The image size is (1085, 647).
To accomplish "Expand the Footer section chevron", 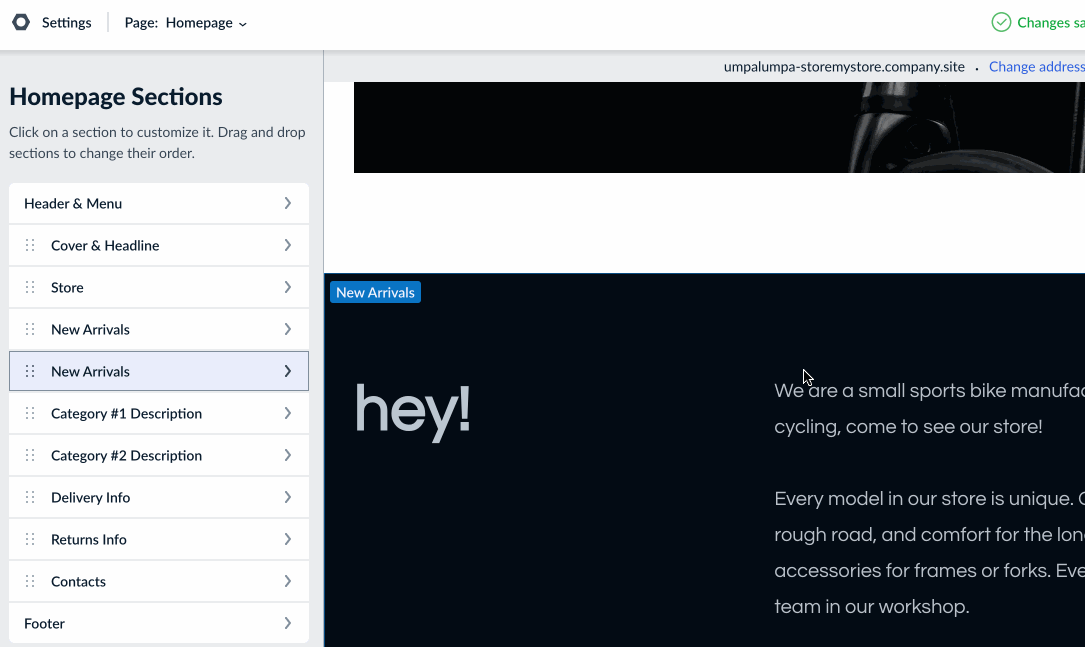I will click(x=288, y=623).
